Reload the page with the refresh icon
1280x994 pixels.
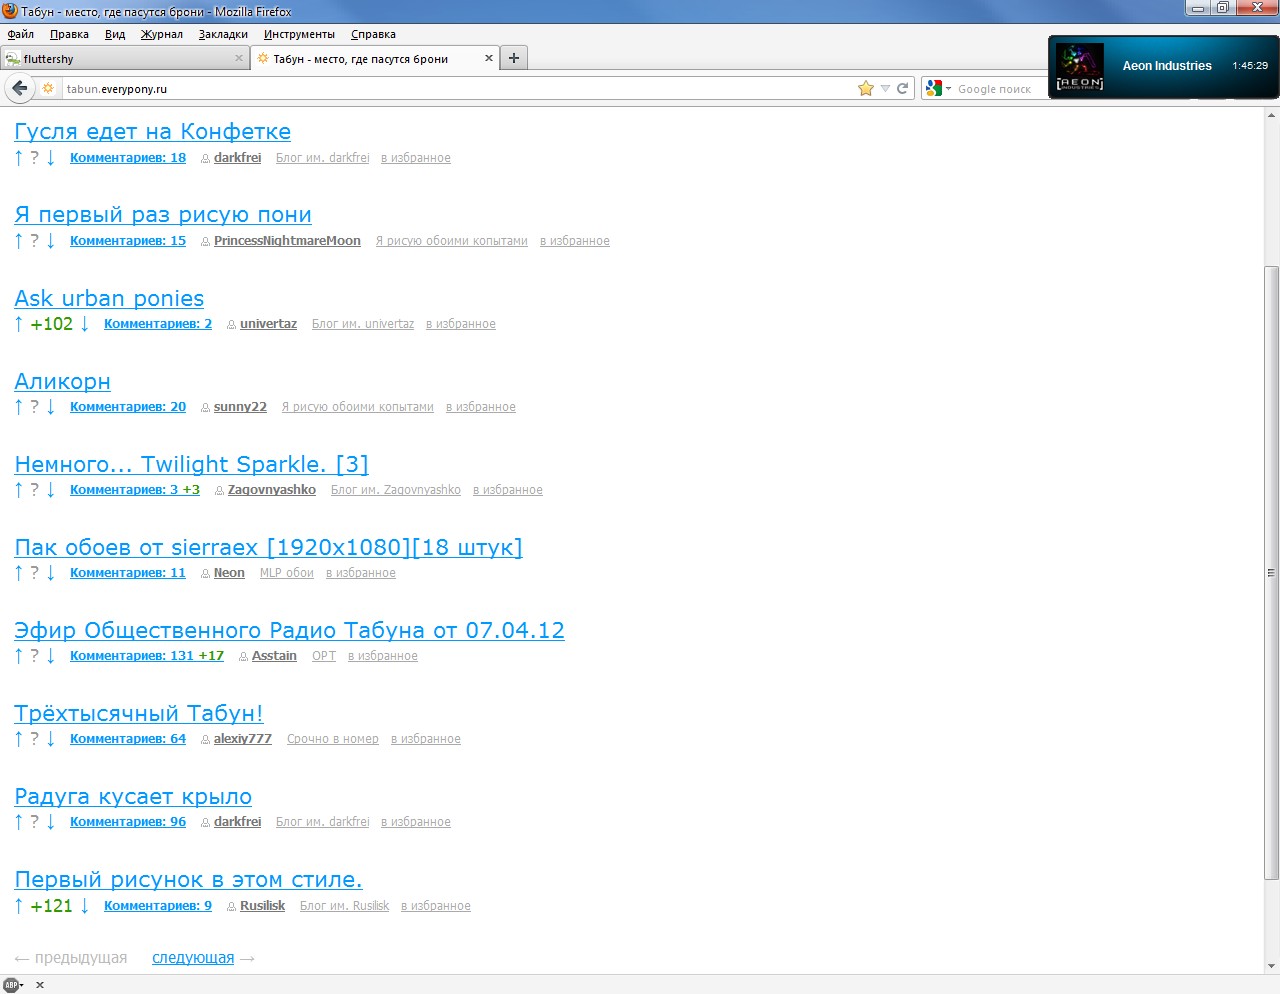pos(902,88)
